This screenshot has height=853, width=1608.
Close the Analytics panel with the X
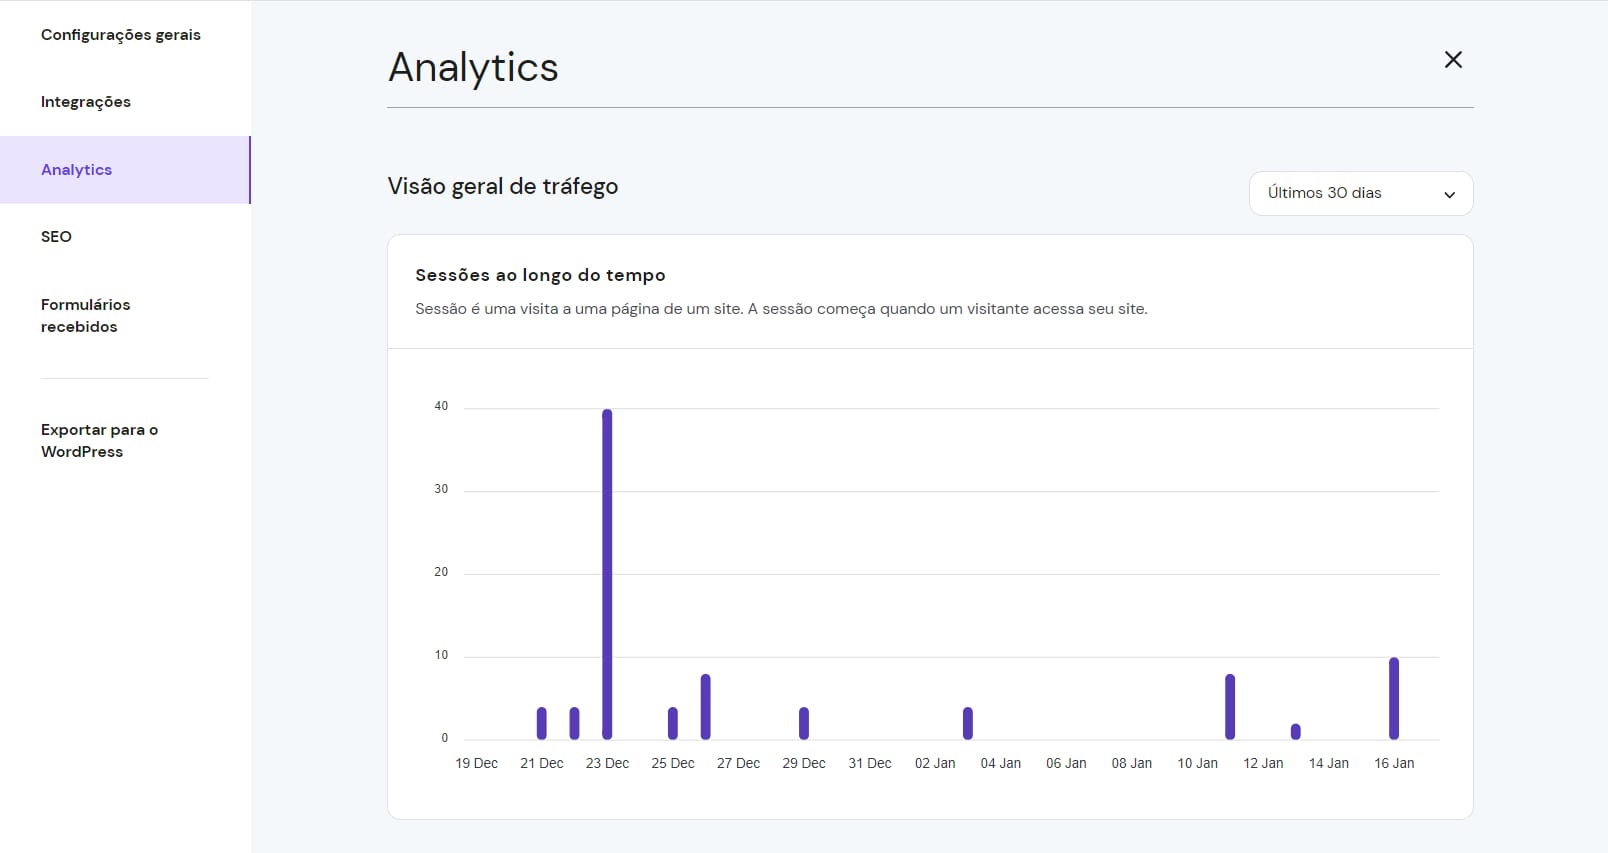point(1453,60)
